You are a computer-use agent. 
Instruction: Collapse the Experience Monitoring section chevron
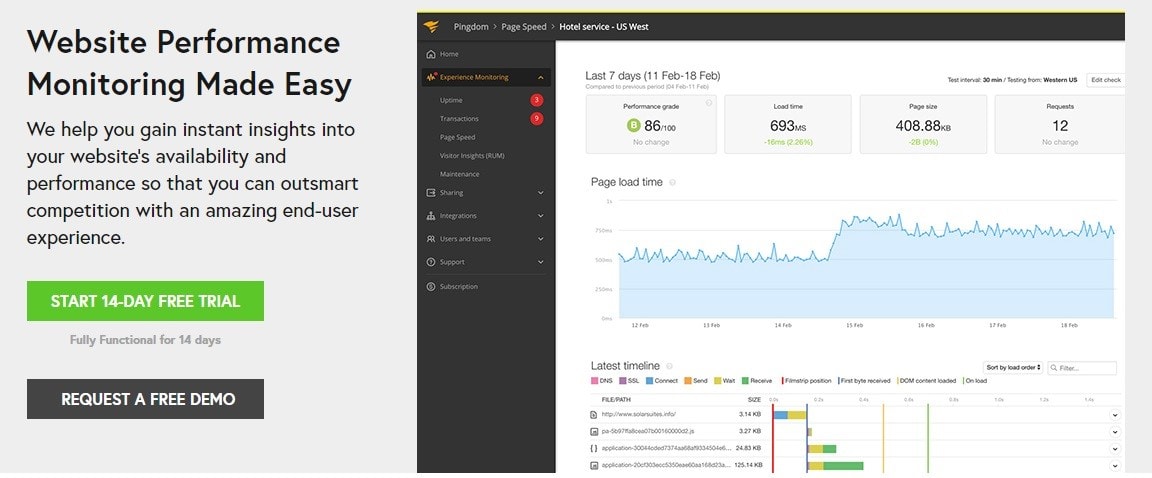pos(541,77)
